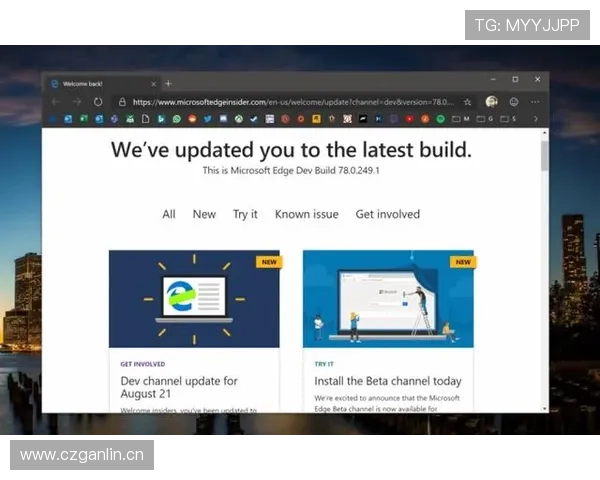The height and width of the screenshot is (480, 600).
Task: Click the Edge logo laptop card thumbnail
Action: tap(194, 299)
